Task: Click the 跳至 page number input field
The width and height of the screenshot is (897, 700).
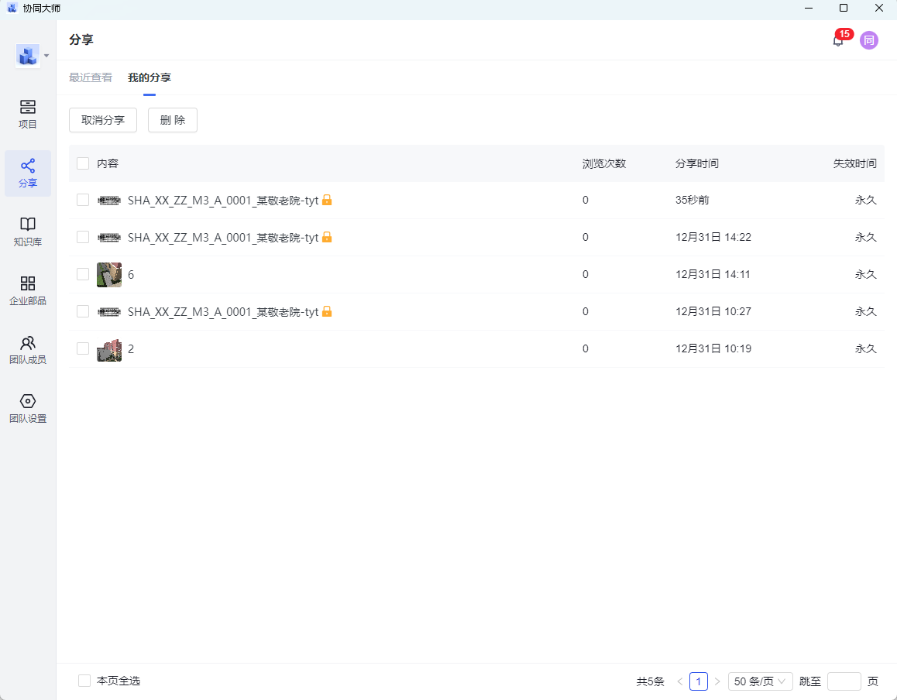Action: (x=843, y=681)
